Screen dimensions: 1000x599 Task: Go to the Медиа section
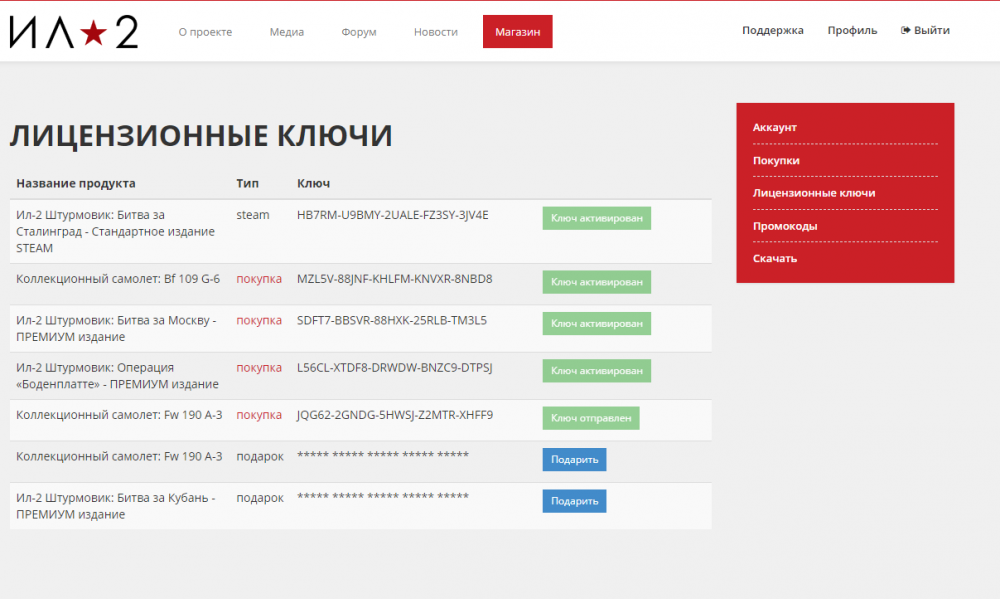point(286,31)
